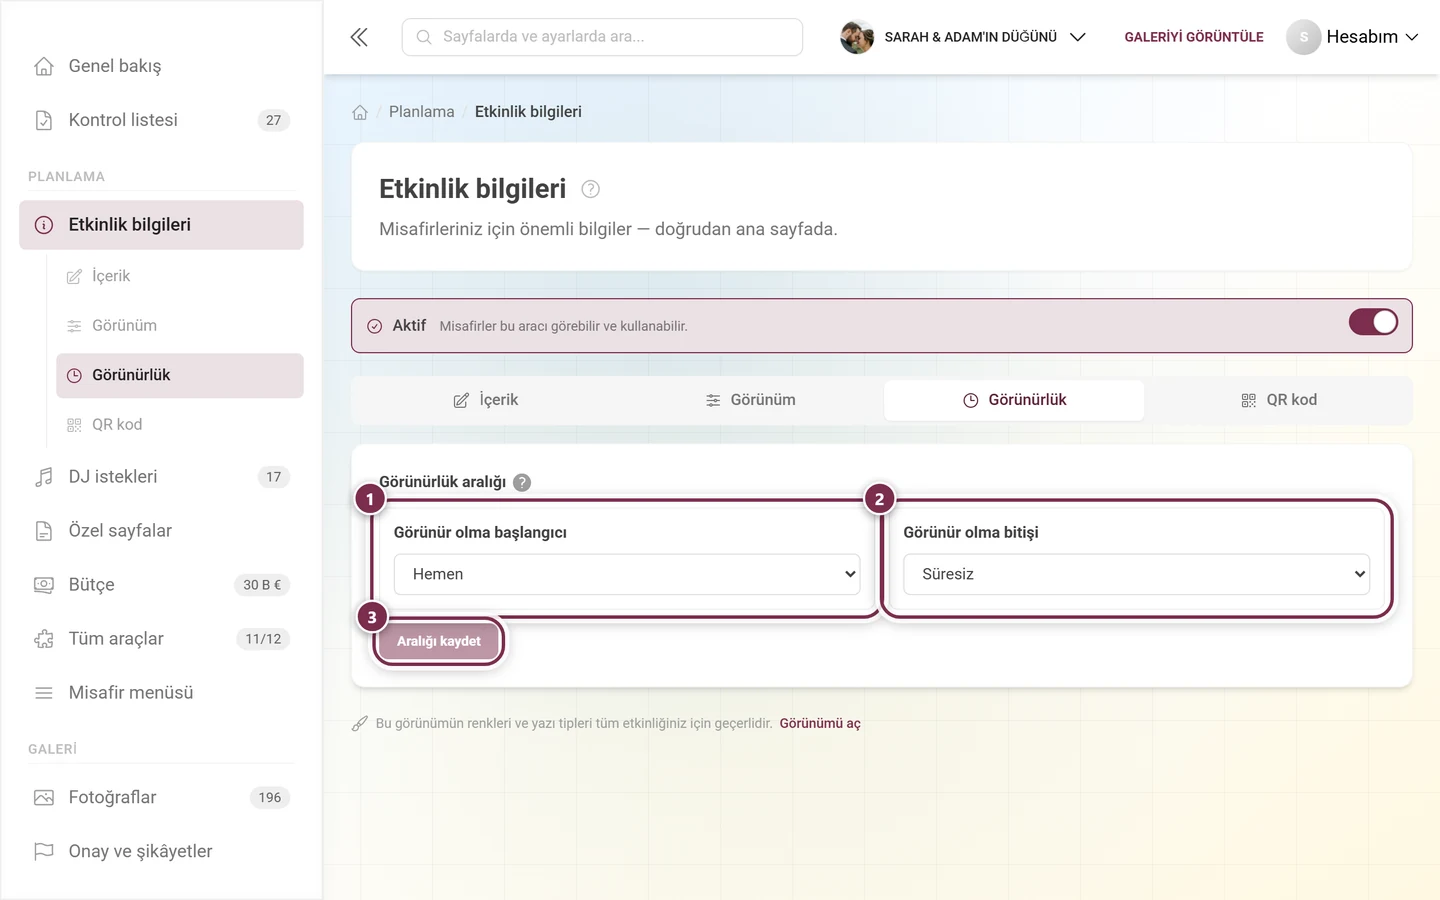Click the Sayfalarda ve ayarlarda ara search field
The height and width of the screenshot is (900, 1440).
tap(602, 37)
